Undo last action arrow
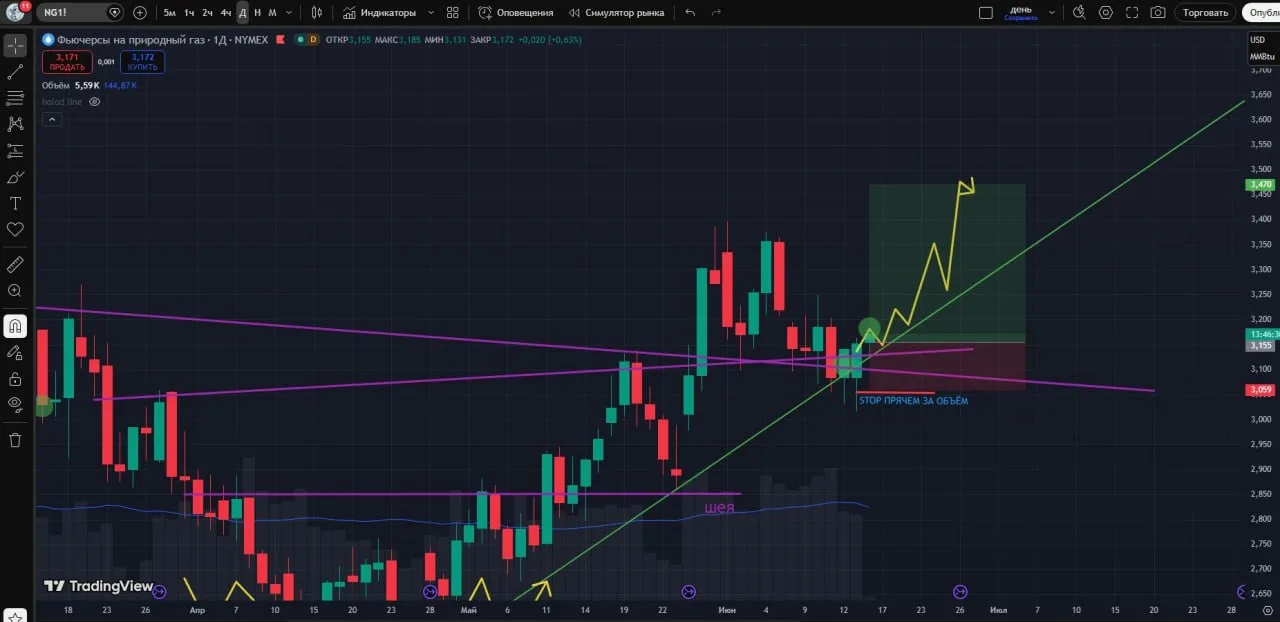This screenshot has width=1280, height=622. [x=690, y=13]
